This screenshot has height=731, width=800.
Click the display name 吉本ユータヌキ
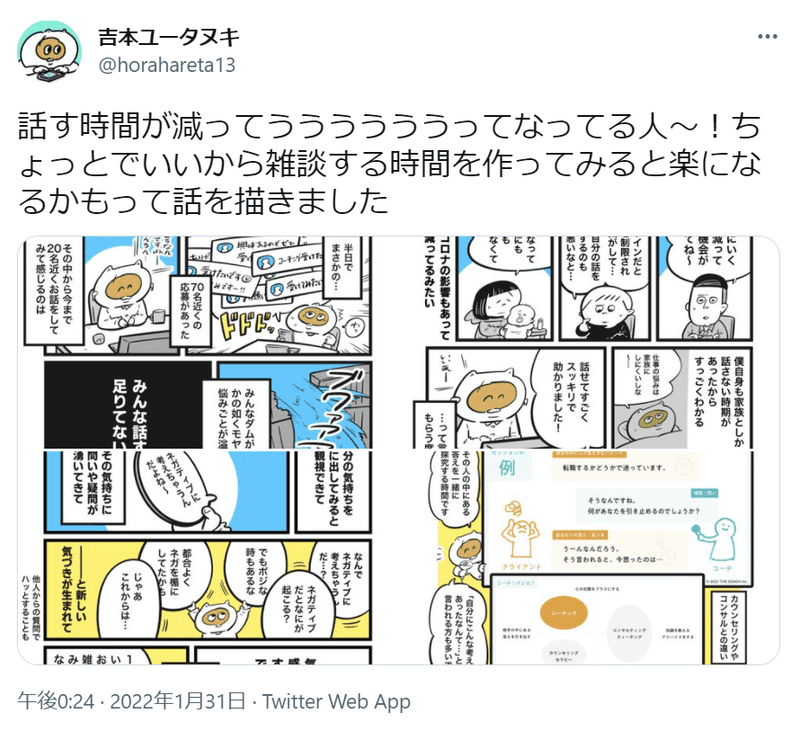[169, 37]
